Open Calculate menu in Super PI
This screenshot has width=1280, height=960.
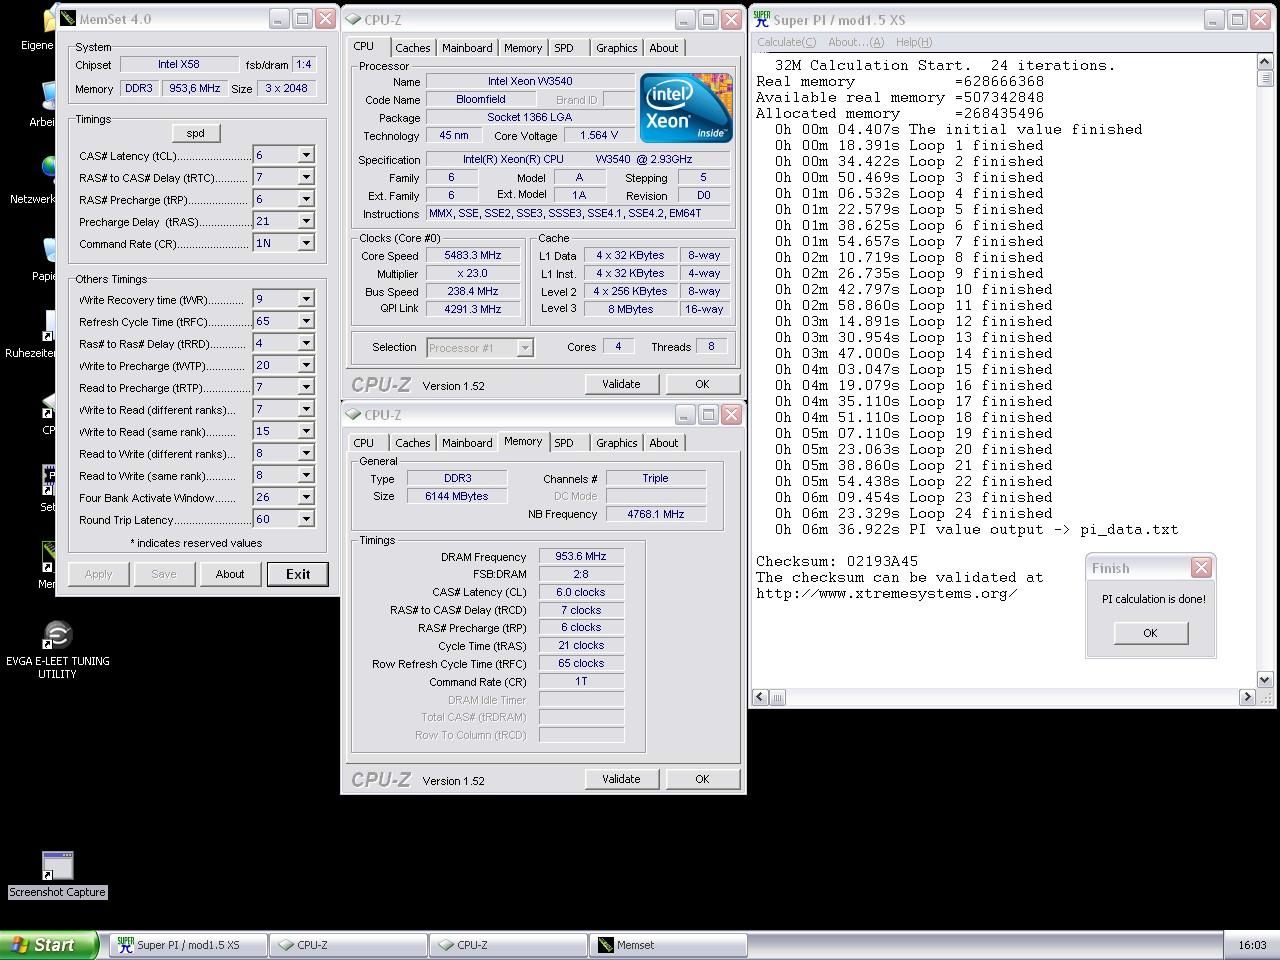pos(786,42)
